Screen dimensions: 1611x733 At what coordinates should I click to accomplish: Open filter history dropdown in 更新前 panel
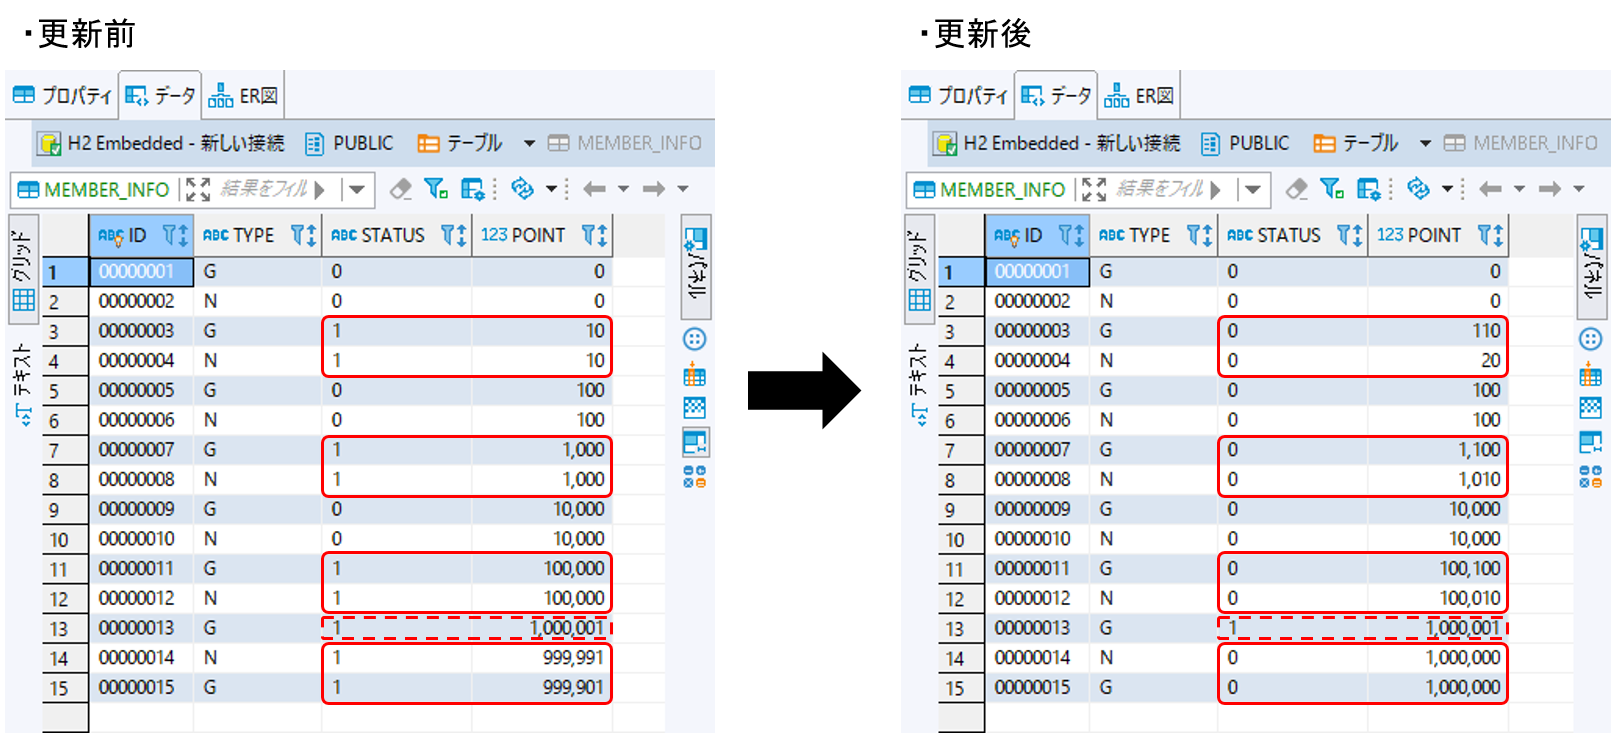point(357,189)
